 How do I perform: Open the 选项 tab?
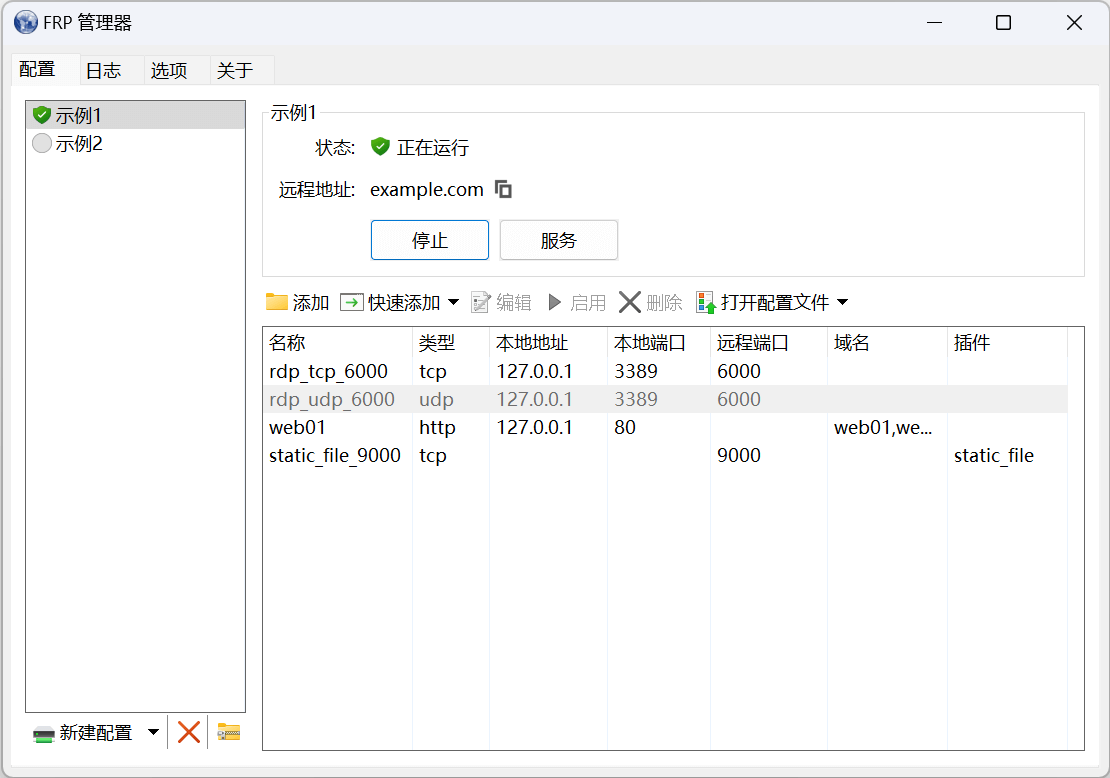tap(168, 70)
